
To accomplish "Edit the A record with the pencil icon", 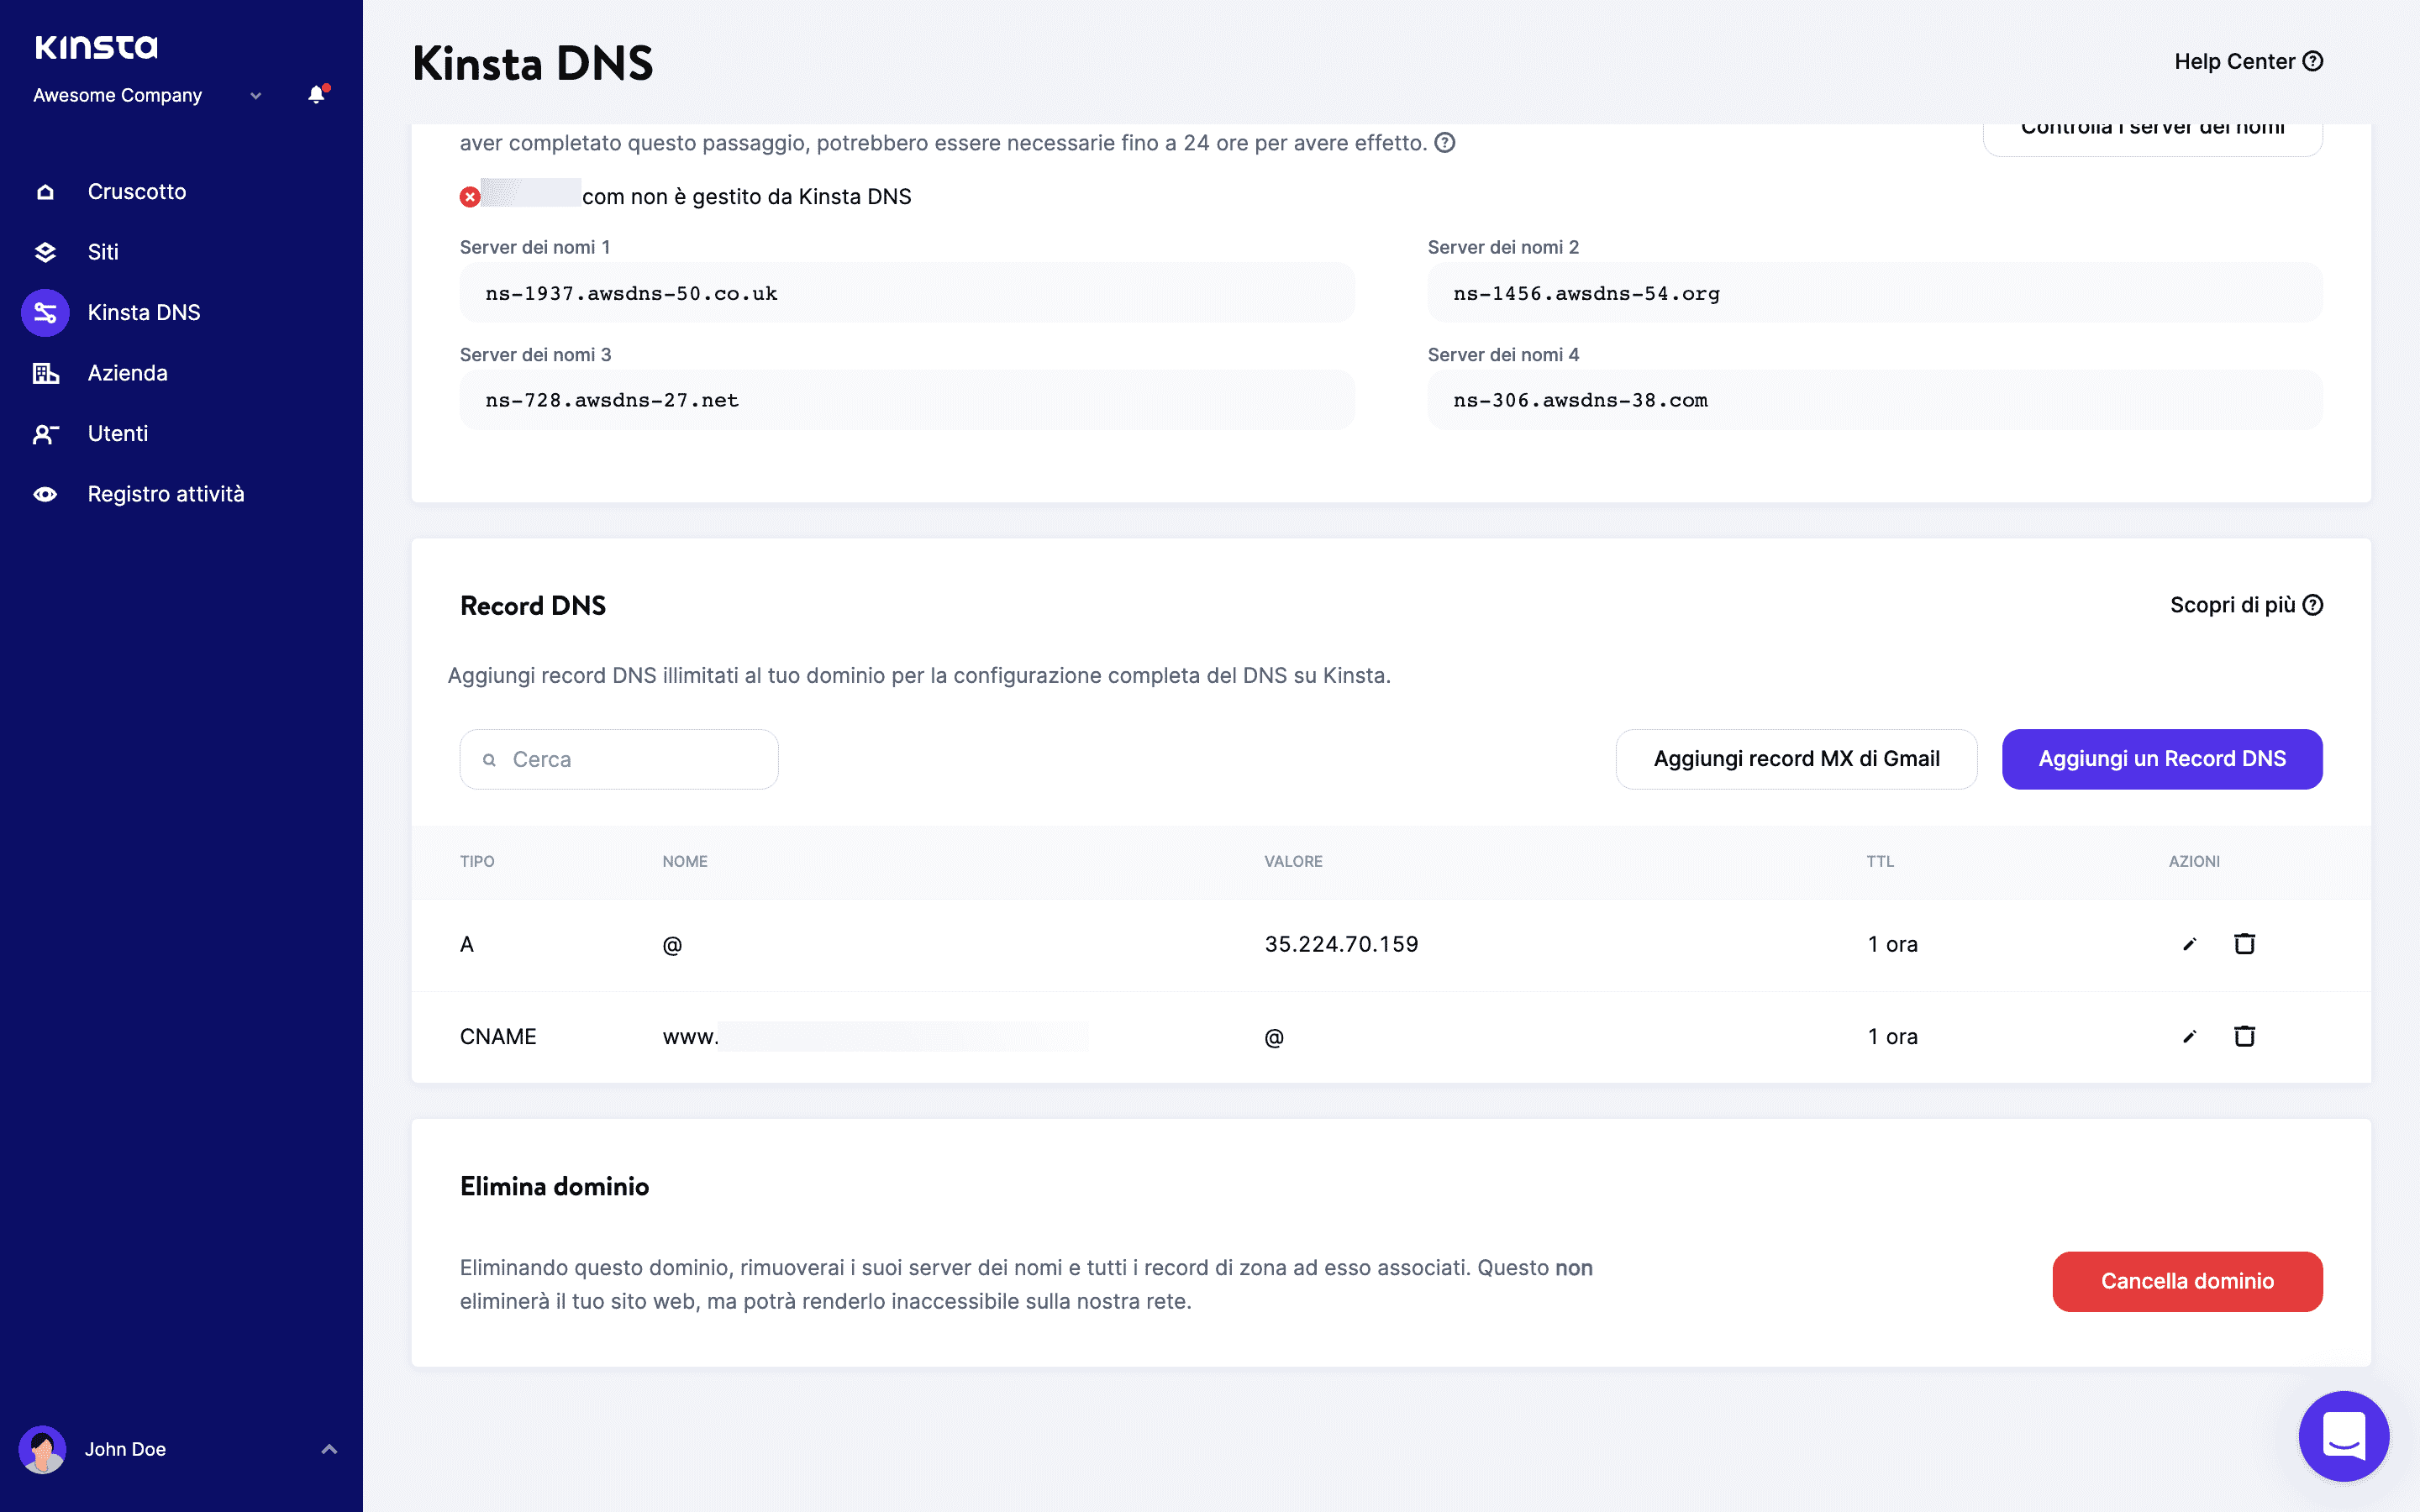I will coord(2189,943).
